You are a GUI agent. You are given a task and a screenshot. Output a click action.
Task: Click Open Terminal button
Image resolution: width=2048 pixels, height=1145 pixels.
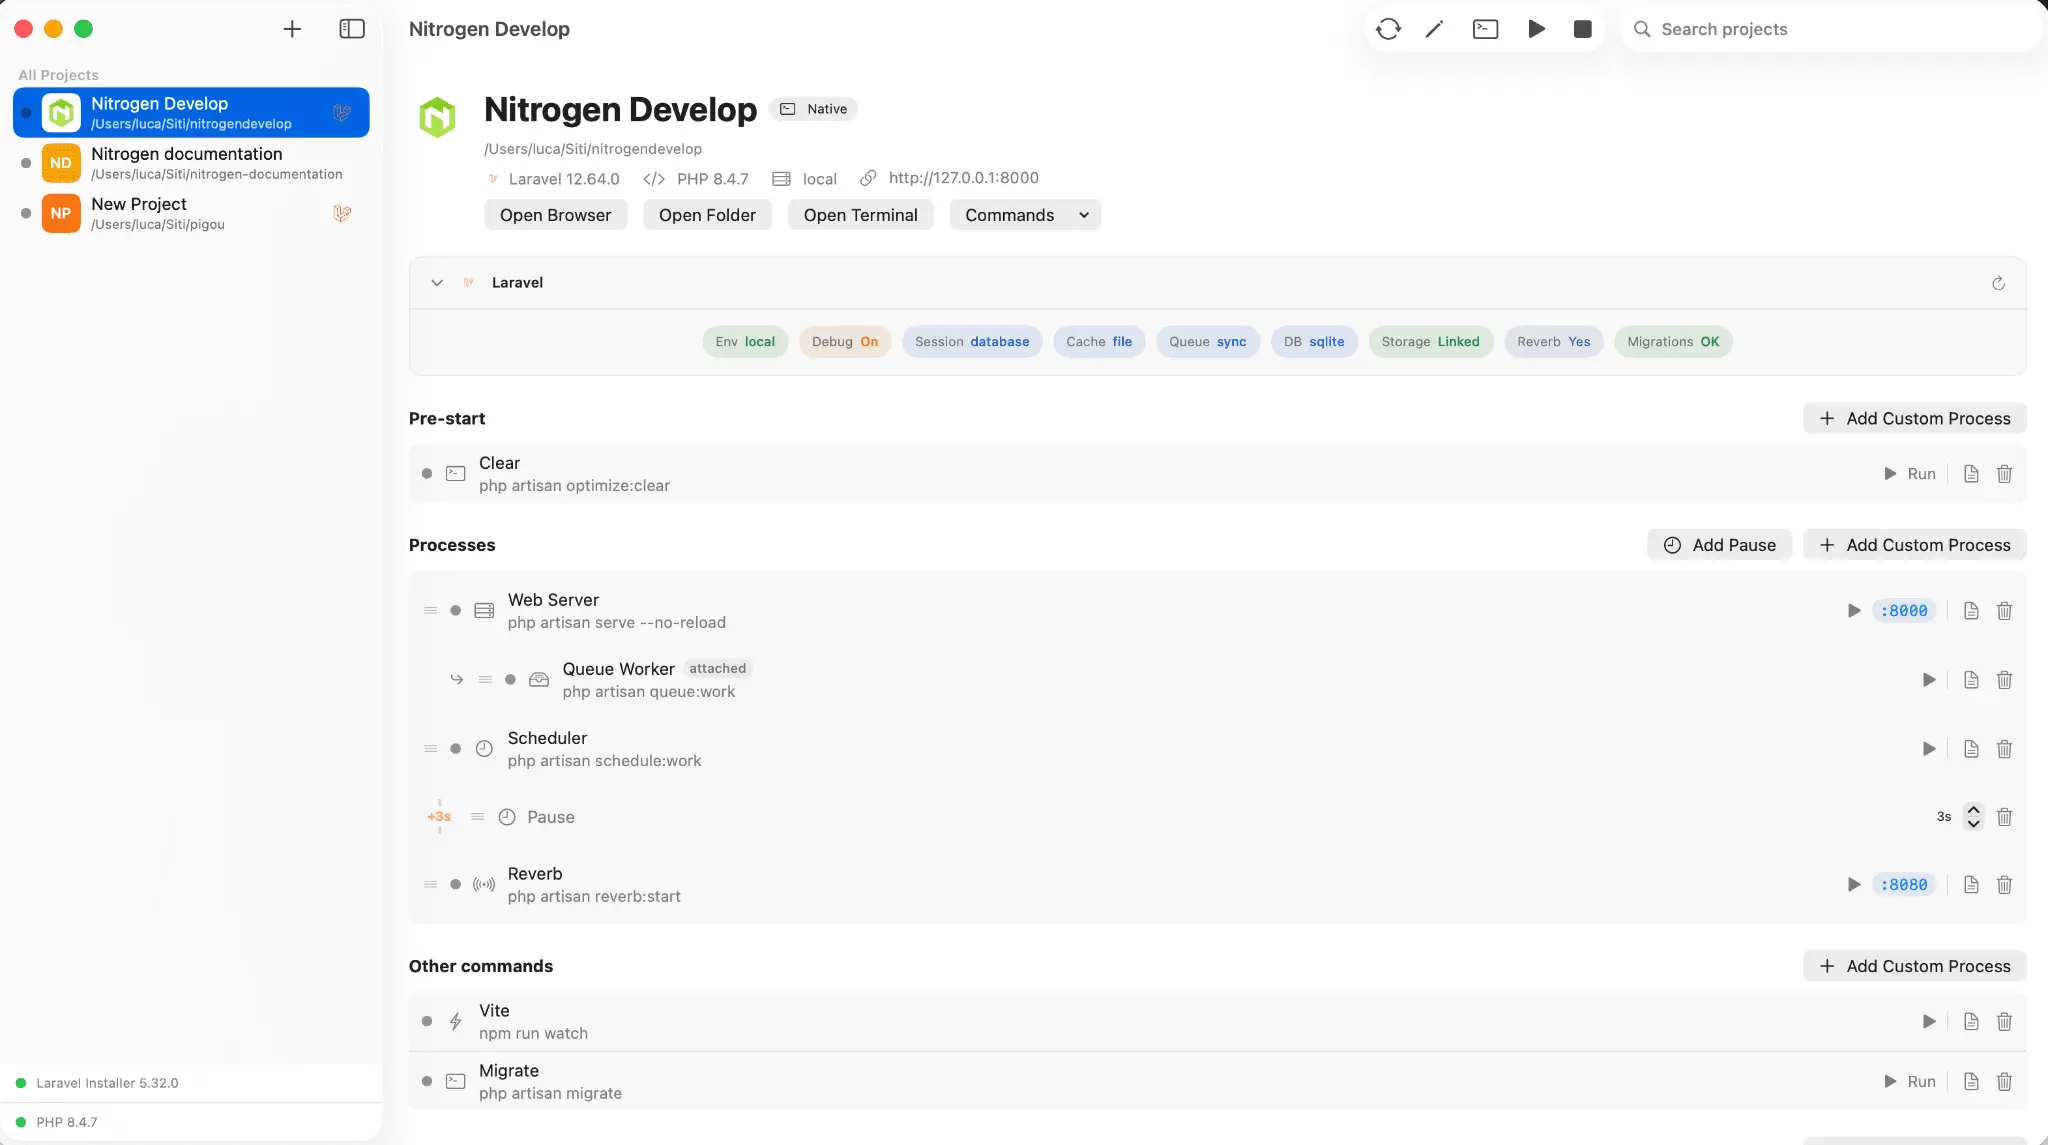[860, 215]
